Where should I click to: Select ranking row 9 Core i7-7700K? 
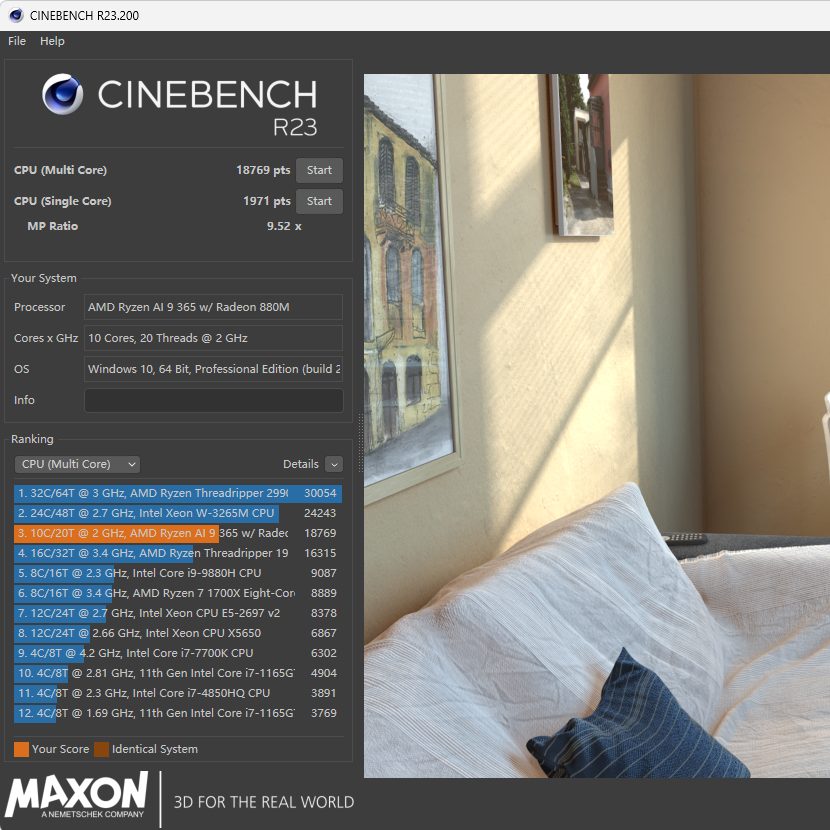178,653
